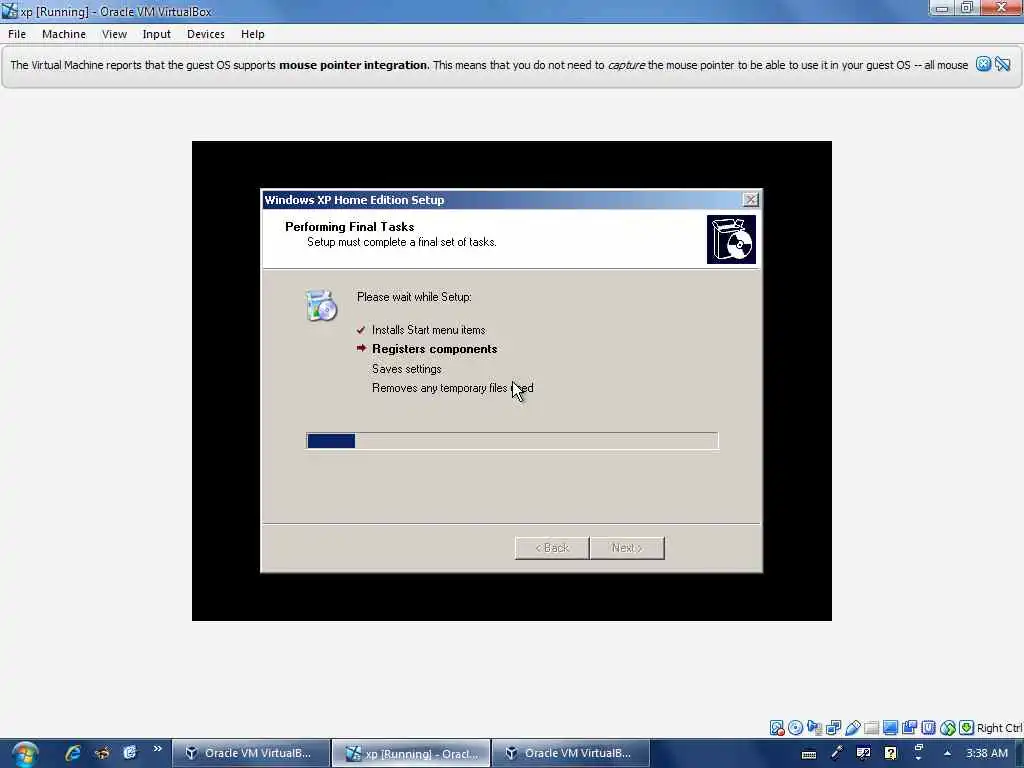Click the setup box CD icon in header
Screen dimensions: 1024x768
[x=731, y=240]
